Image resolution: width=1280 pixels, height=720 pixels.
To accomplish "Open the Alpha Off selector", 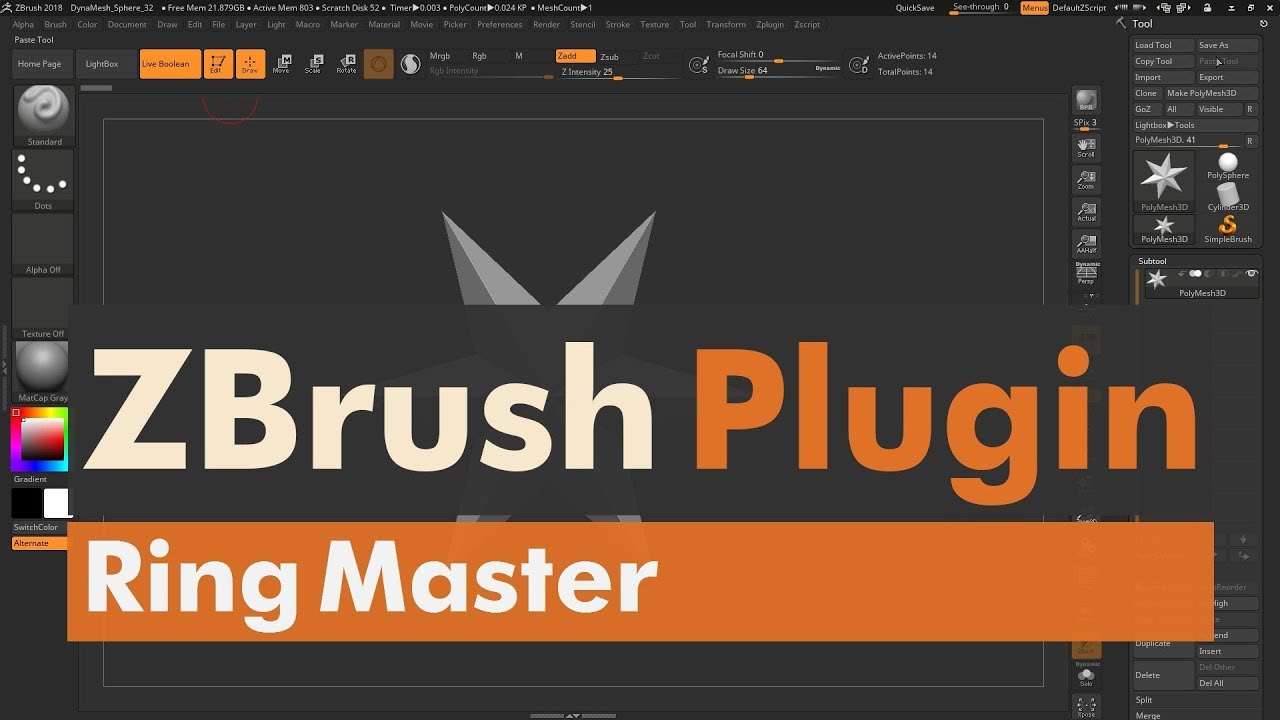I will 44,244.
